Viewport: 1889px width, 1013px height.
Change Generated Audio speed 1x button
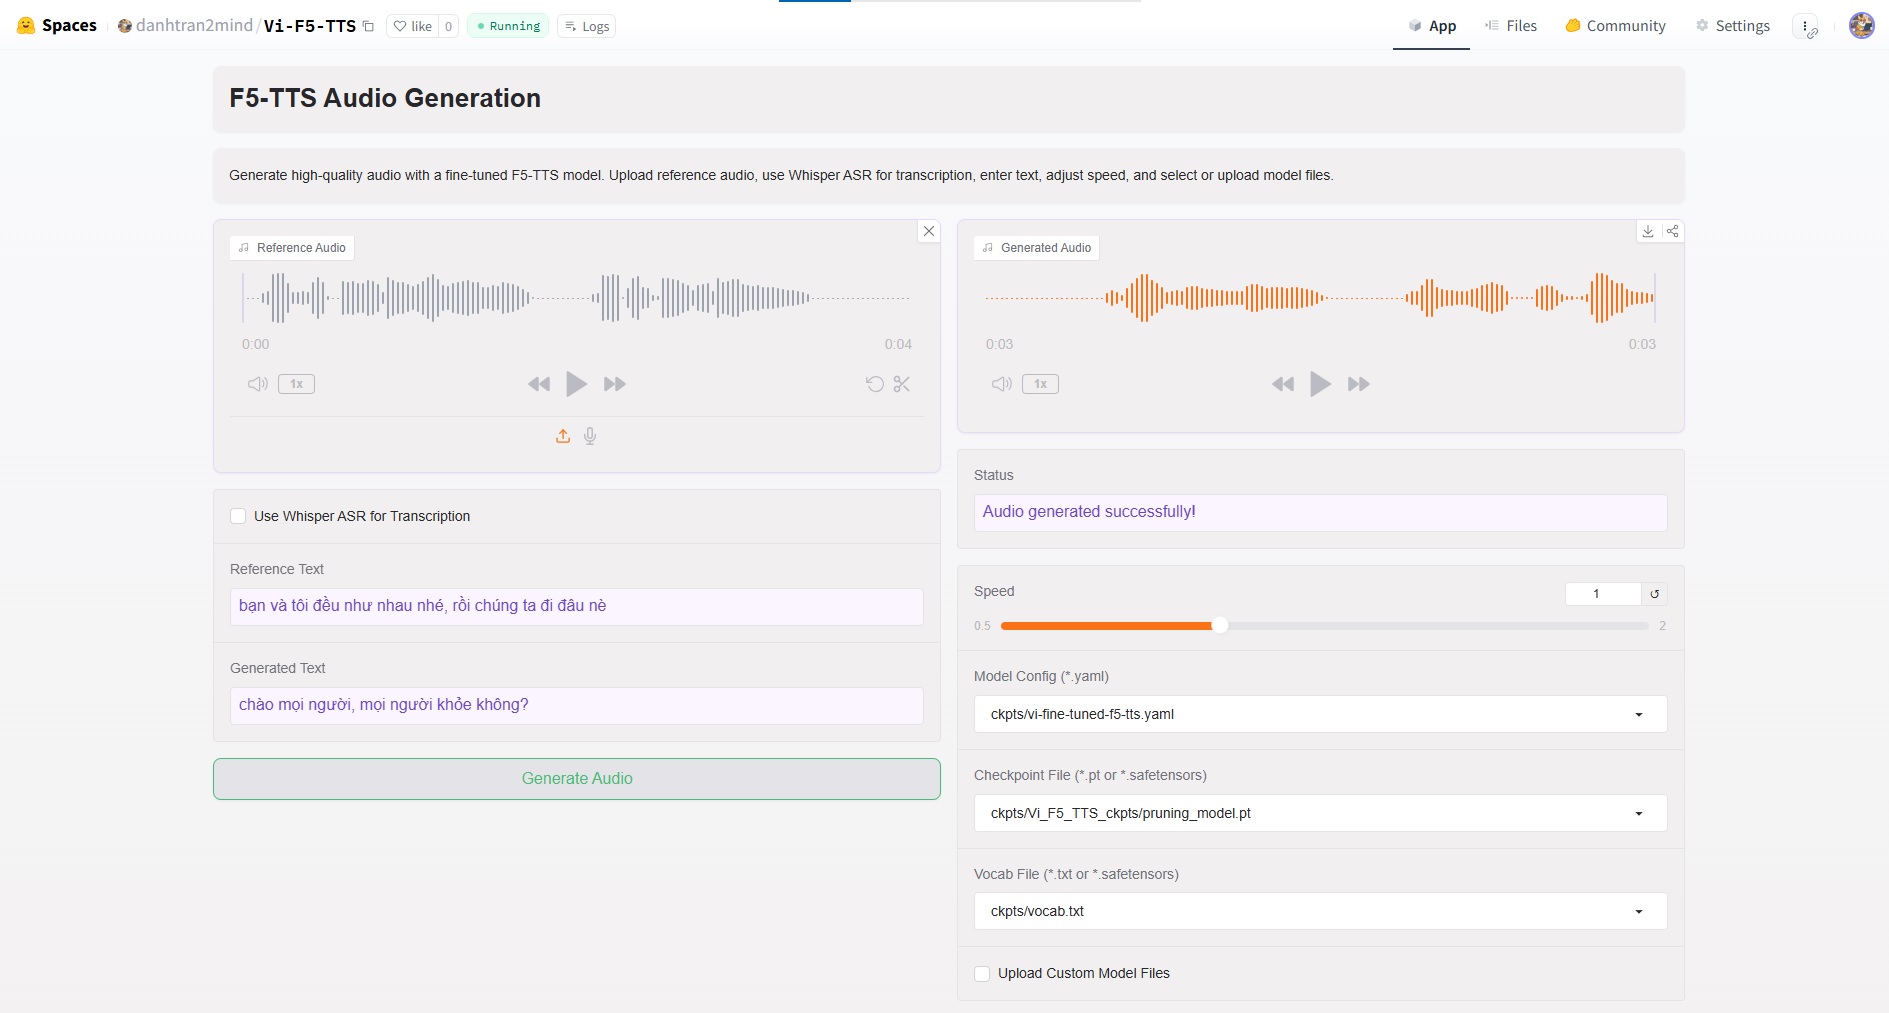[1040, 384]
